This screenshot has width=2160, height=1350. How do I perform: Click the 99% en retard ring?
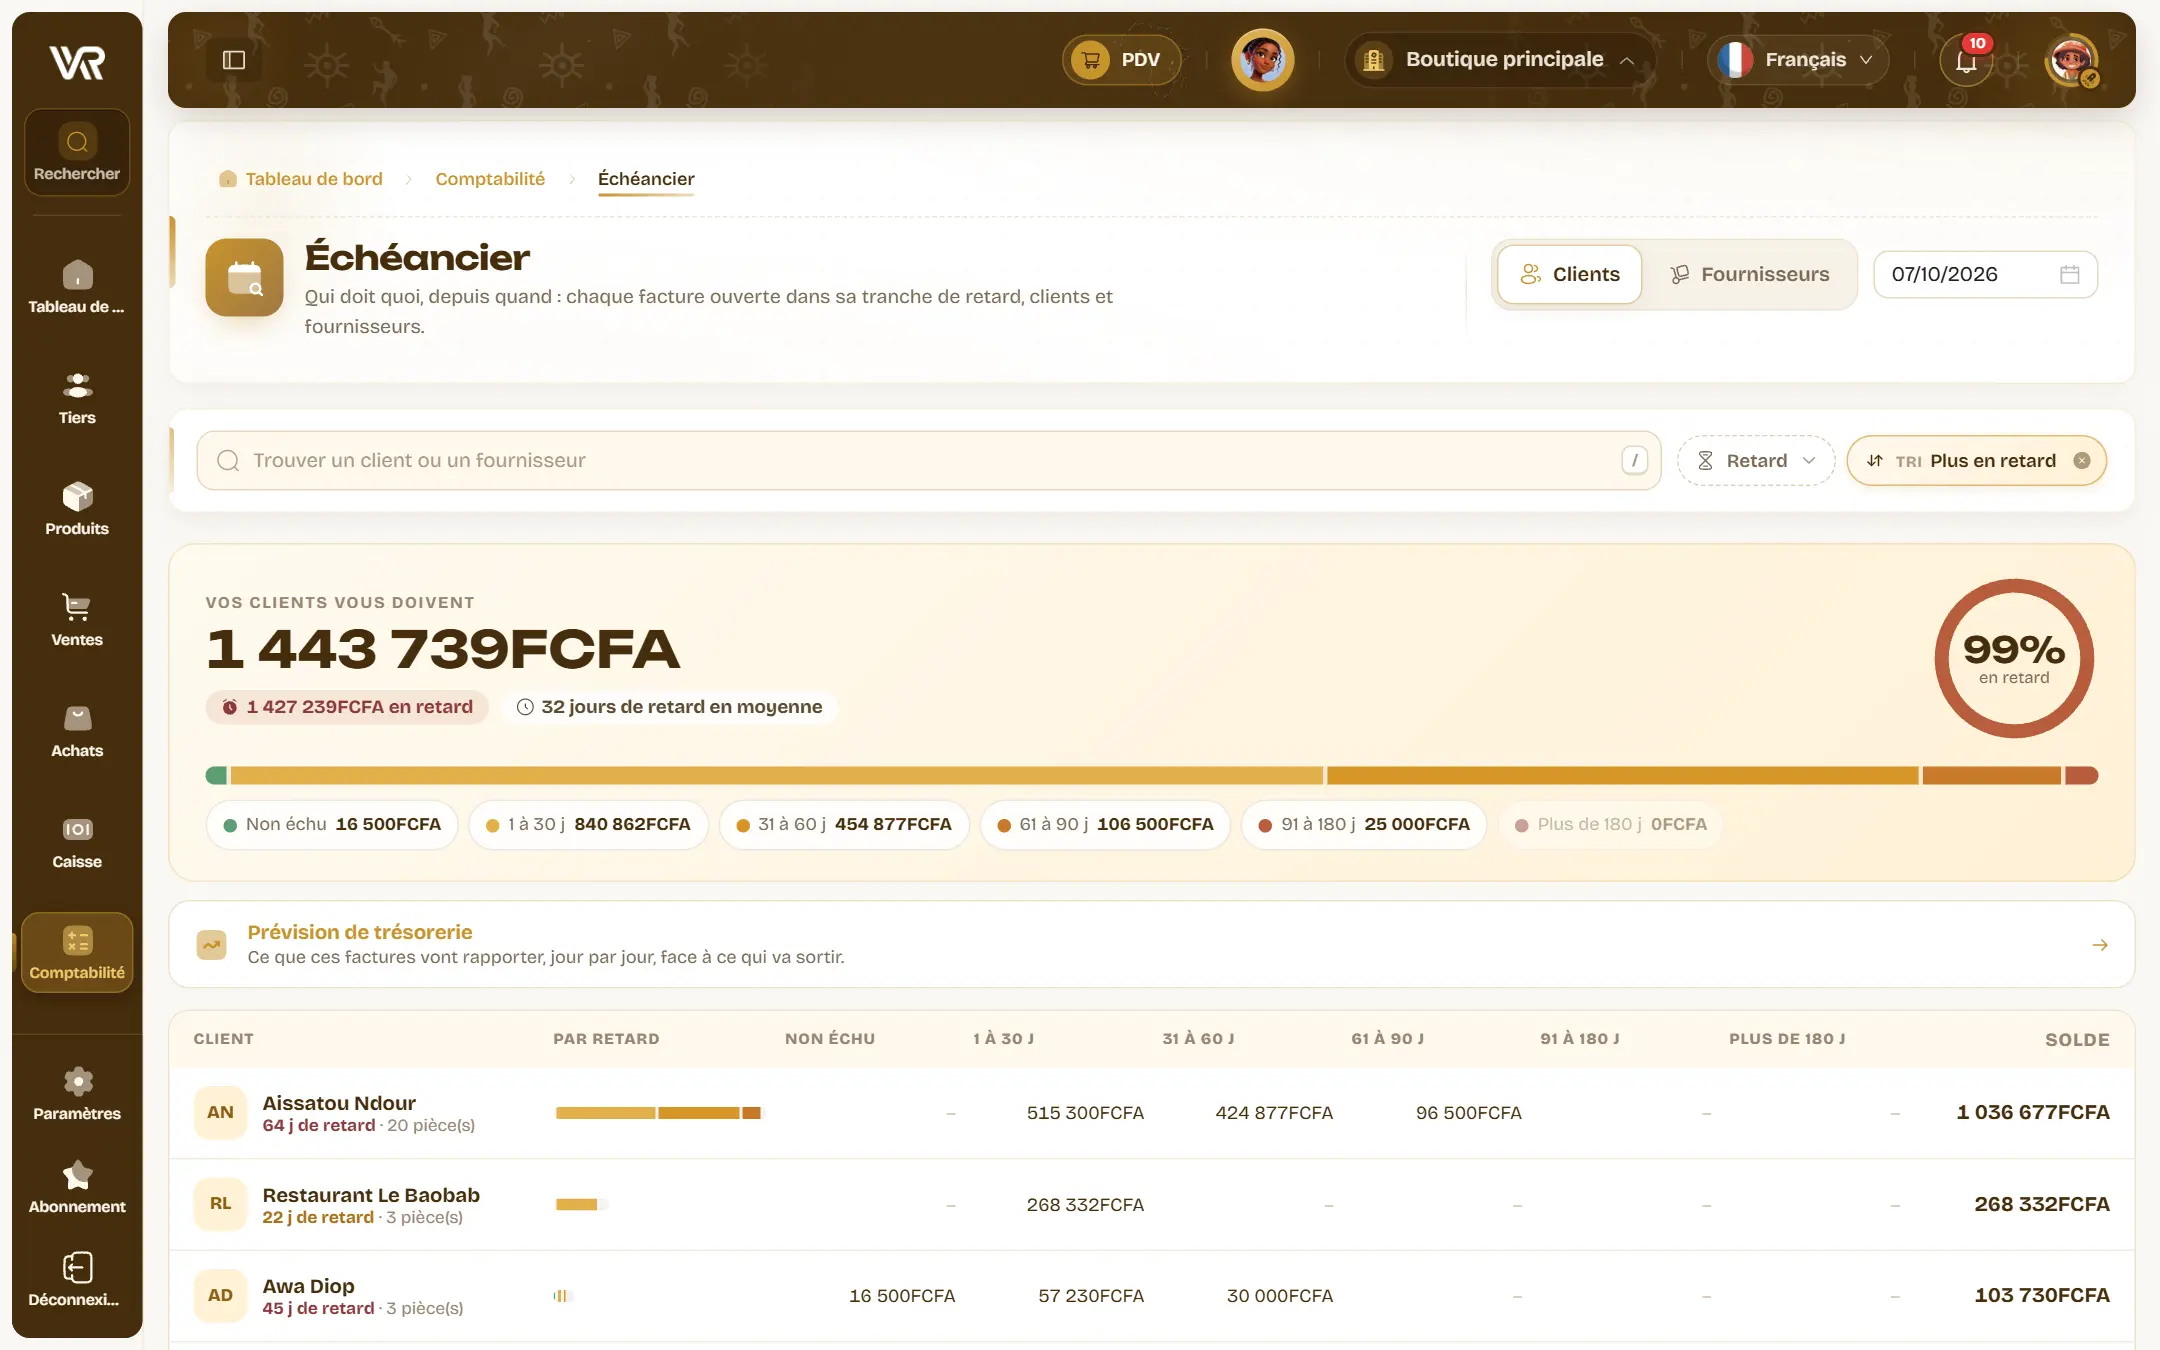(2014, 659)
